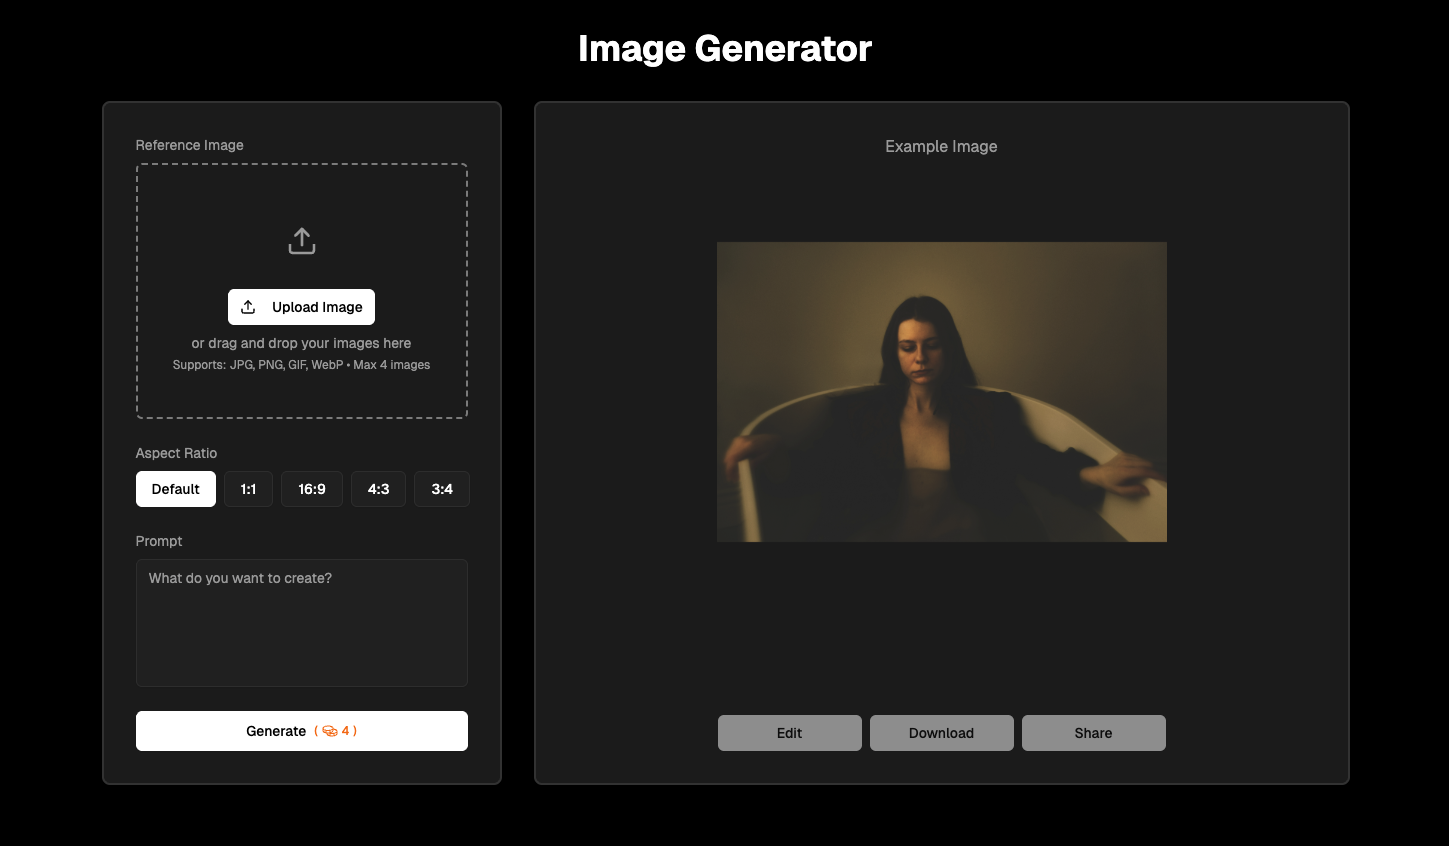Click the Upload Image button
The height and width of the screenshot is (846, 1449).
click(x=301, y=307)
